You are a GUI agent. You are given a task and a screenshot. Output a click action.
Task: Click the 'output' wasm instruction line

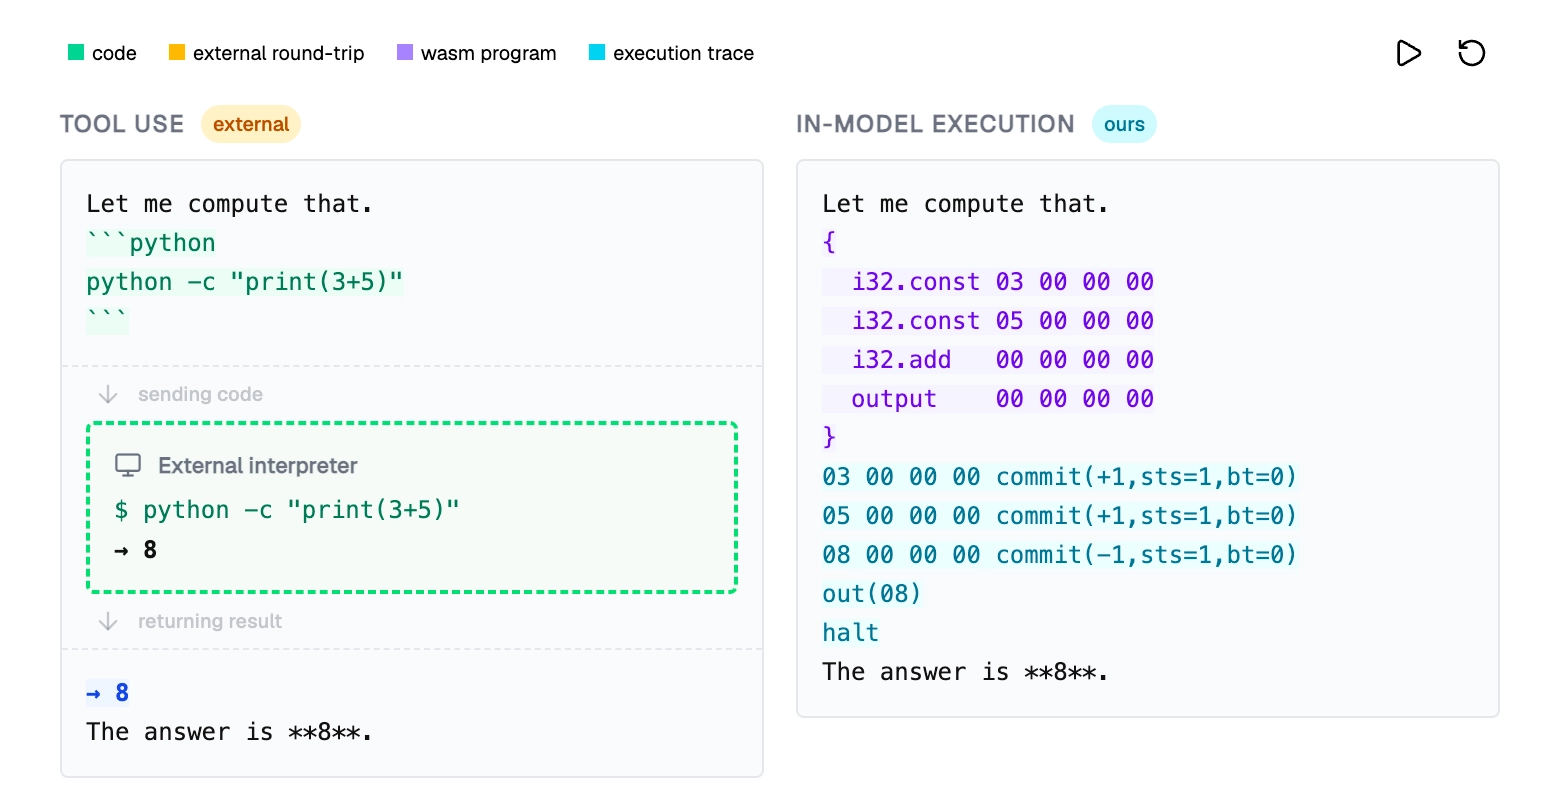pyautogui.click(x=988, y=399)
